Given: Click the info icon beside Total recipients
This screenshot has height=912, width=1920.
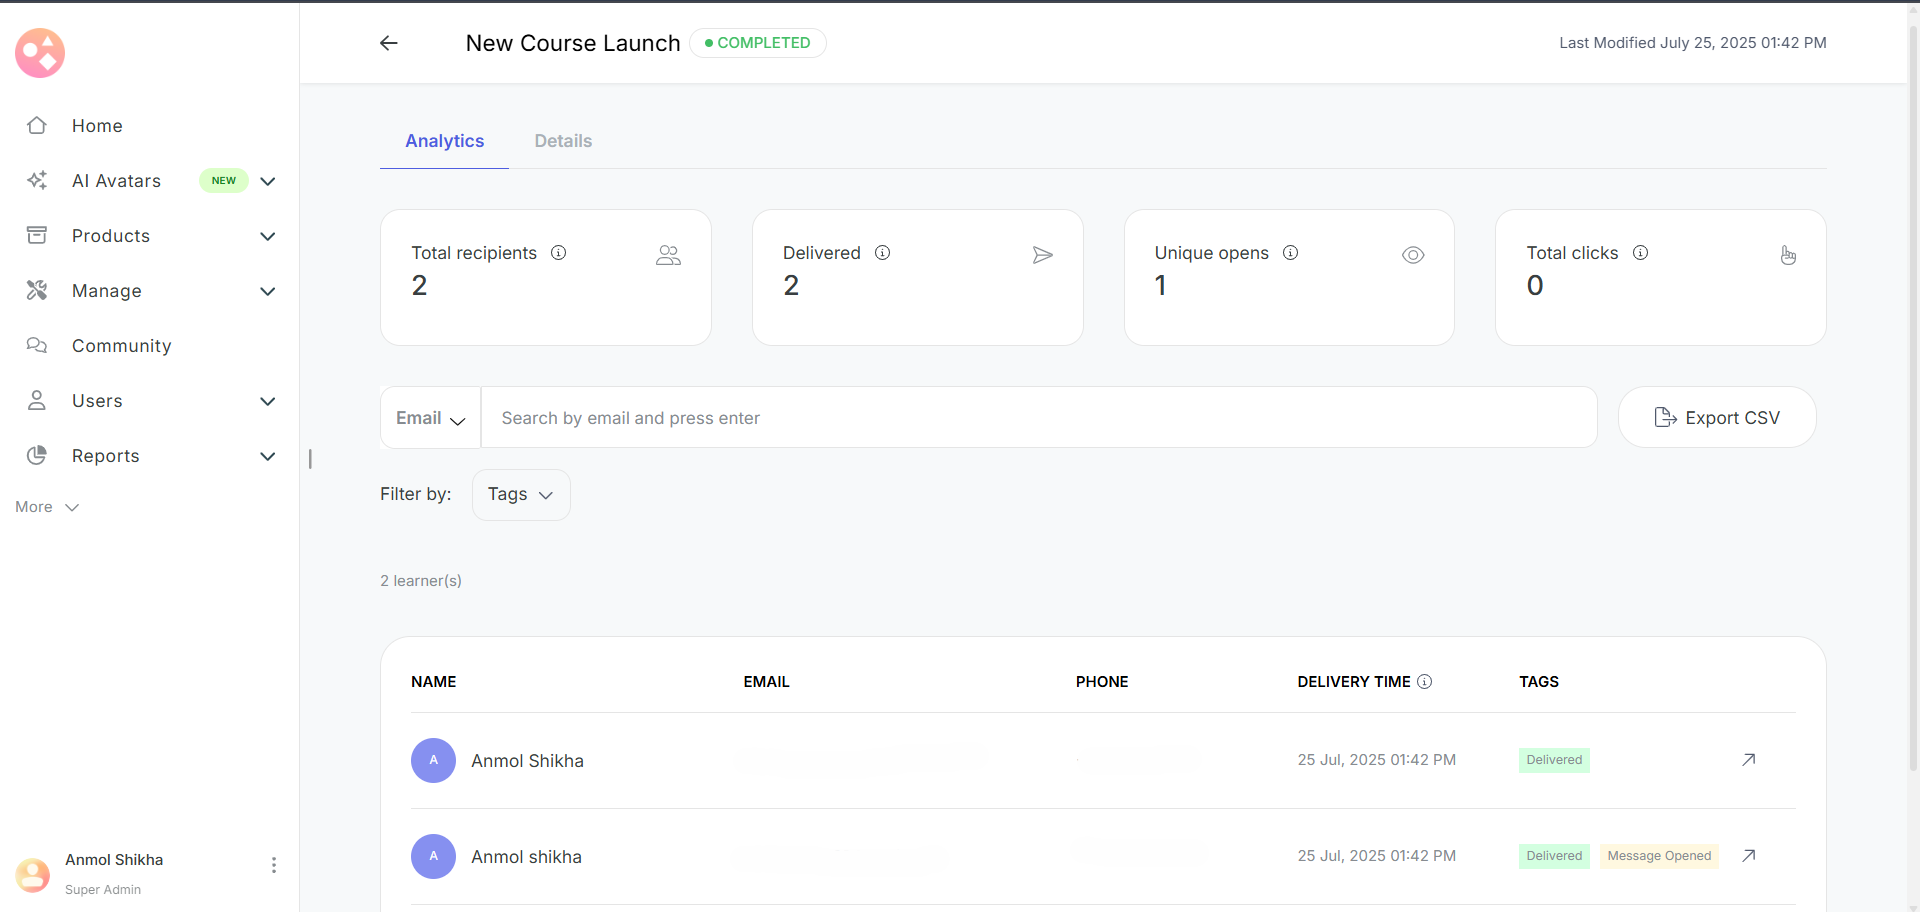Looking at the screenshot, I should pyautogui.click(x=559, y=253).
